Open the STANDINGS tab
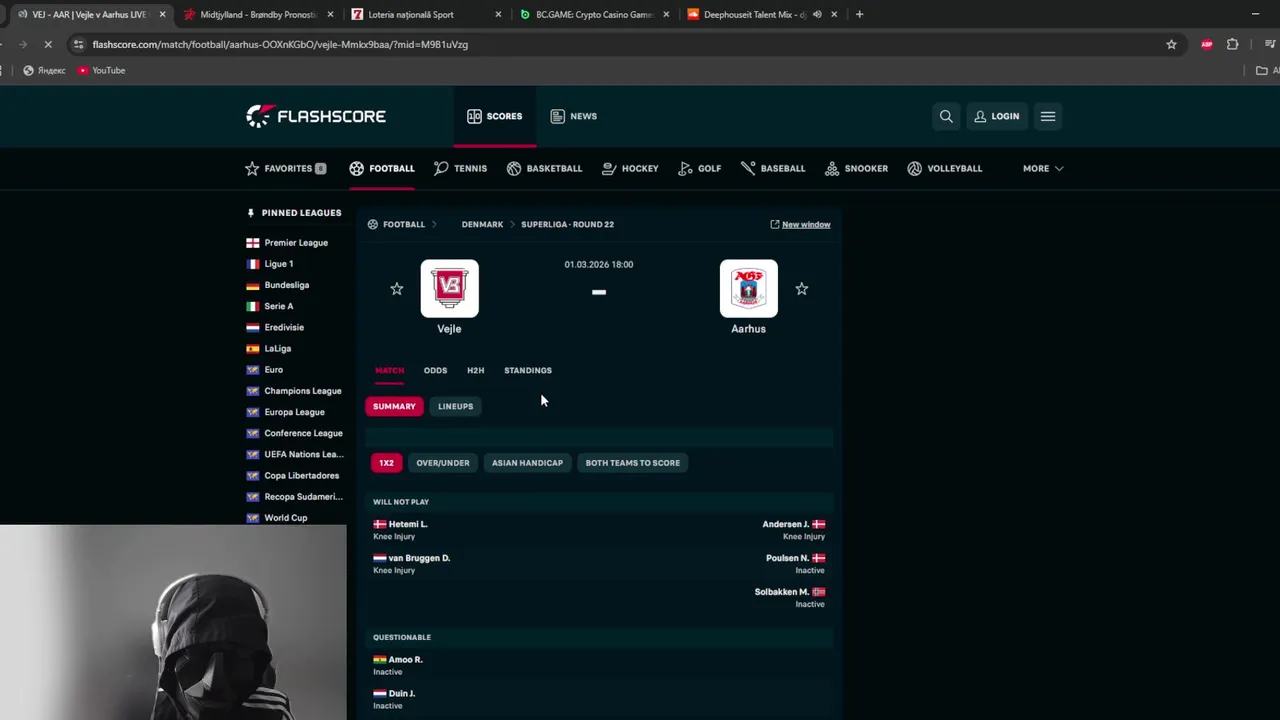Image resolution: width=1280 pixels, height=720 pixels. (x=528, y=370)
